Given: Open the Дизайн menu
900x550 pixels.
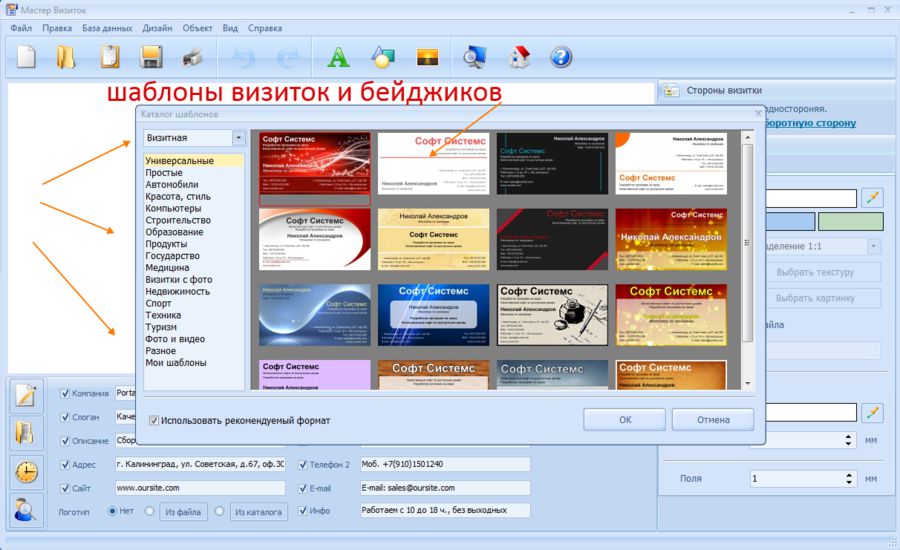Looking at the screenshot, I should coord(157,28).
